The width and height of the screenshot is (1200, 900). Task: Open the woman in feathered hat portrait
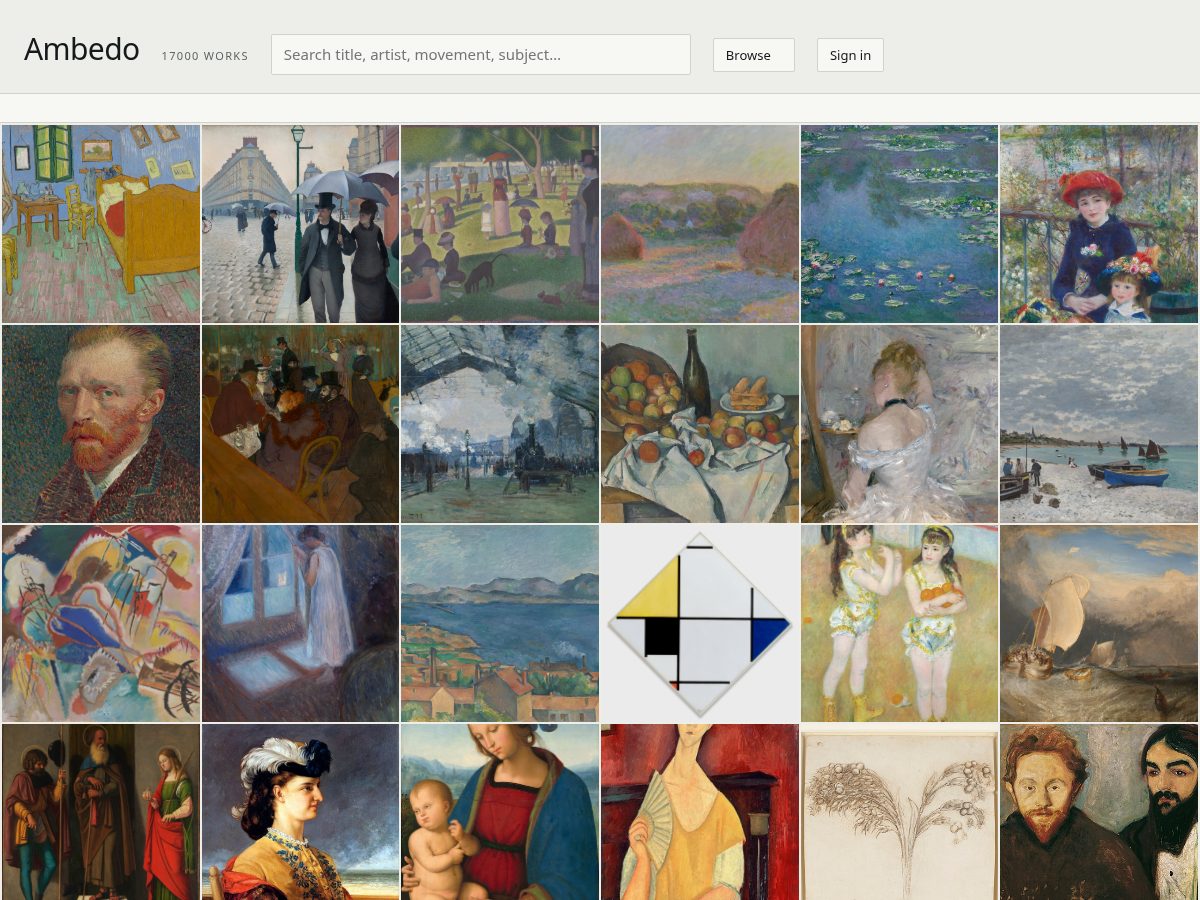pos(301,812)
